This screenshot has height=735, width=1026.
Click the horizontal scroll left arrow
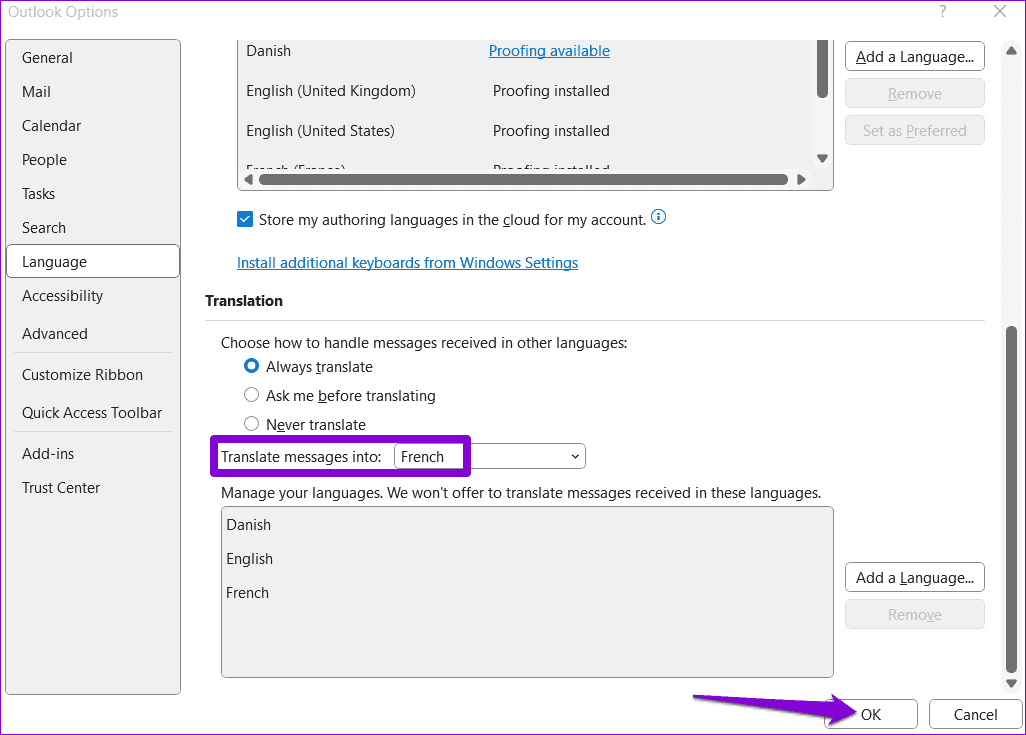coord(249,179)
